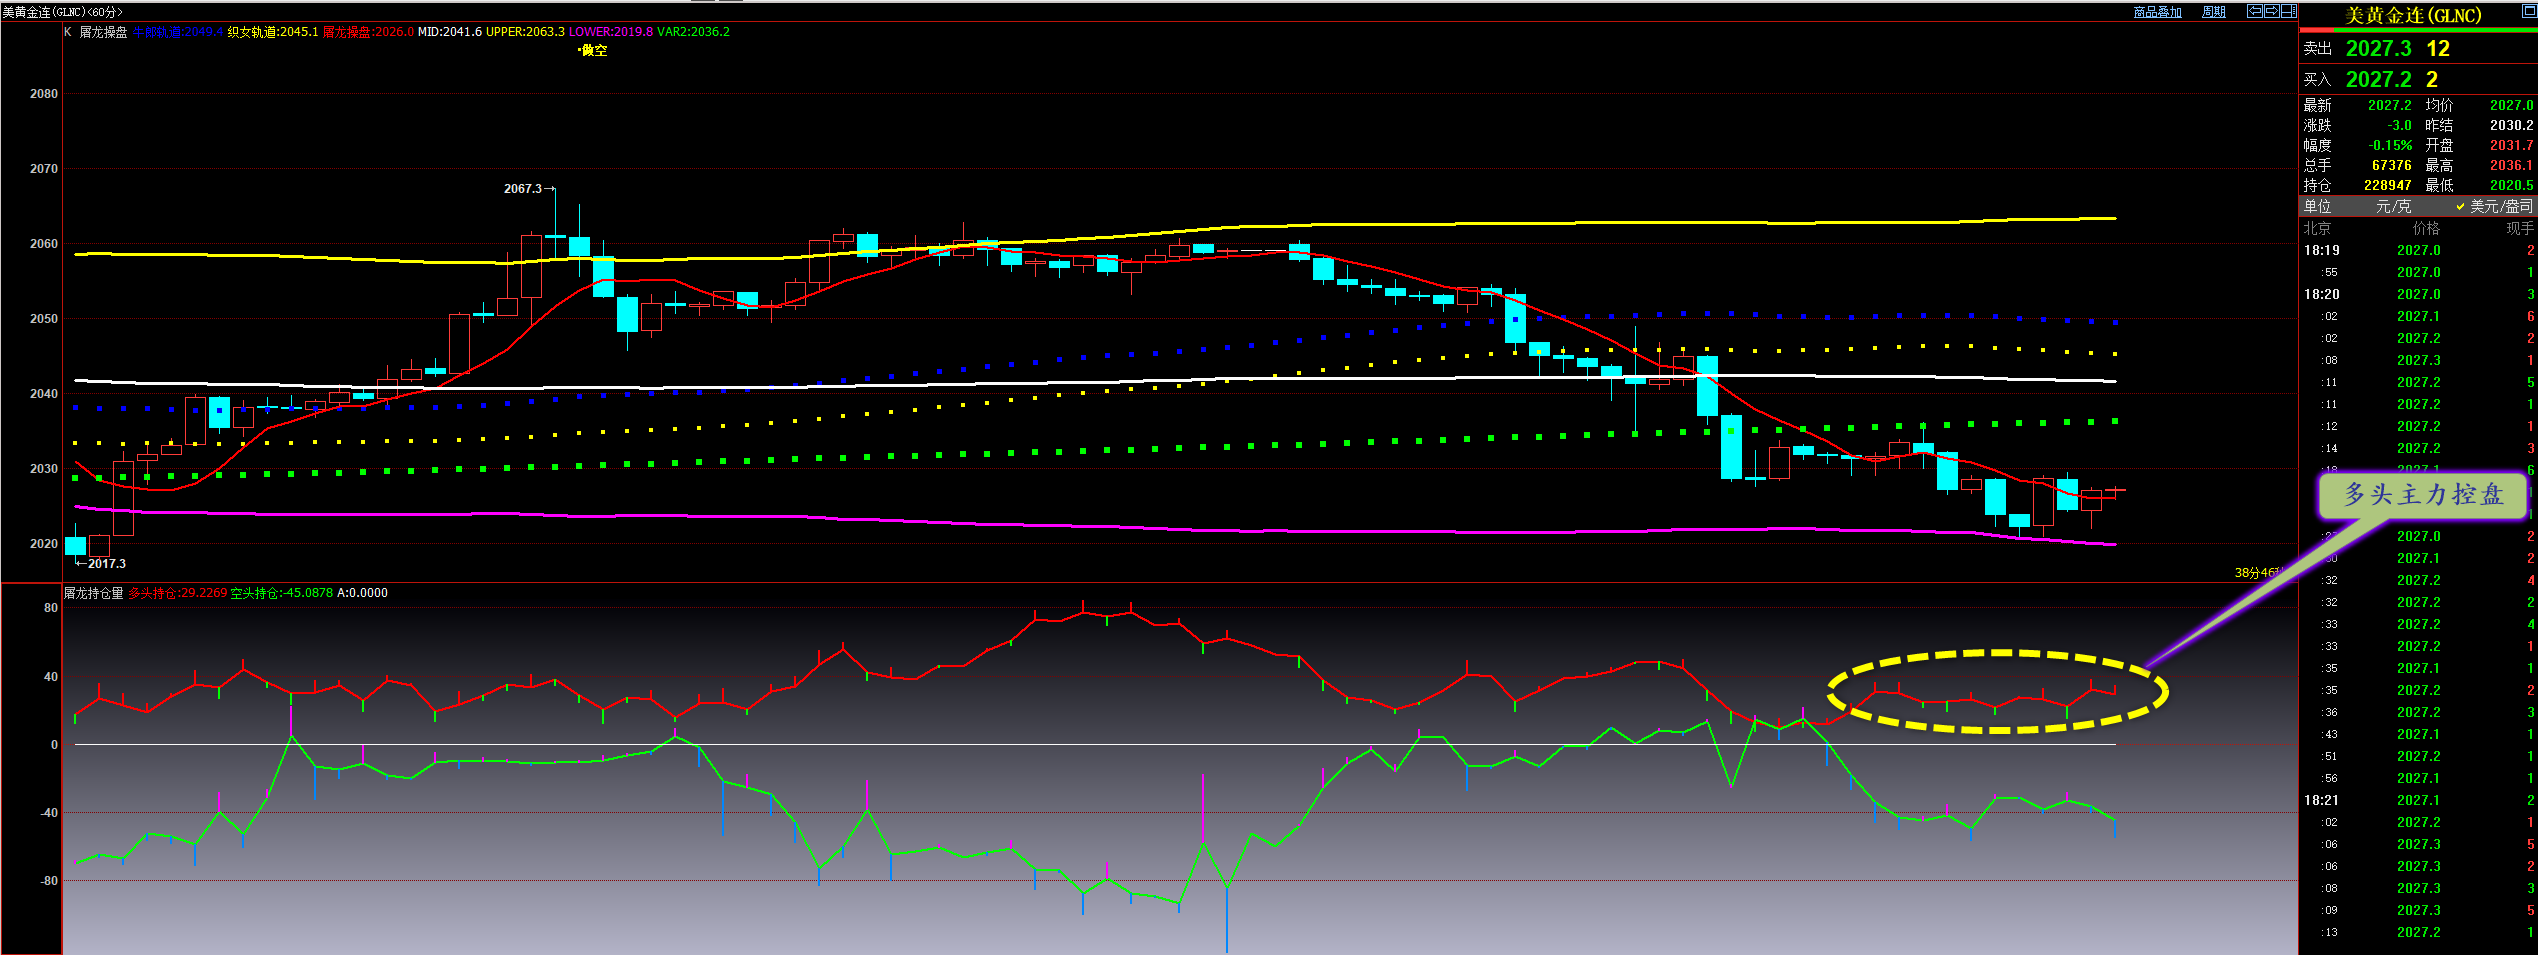Click the forward arrow icon above the chart
The width and height of the screenshot is (2538, 955).
point(2271,12)
